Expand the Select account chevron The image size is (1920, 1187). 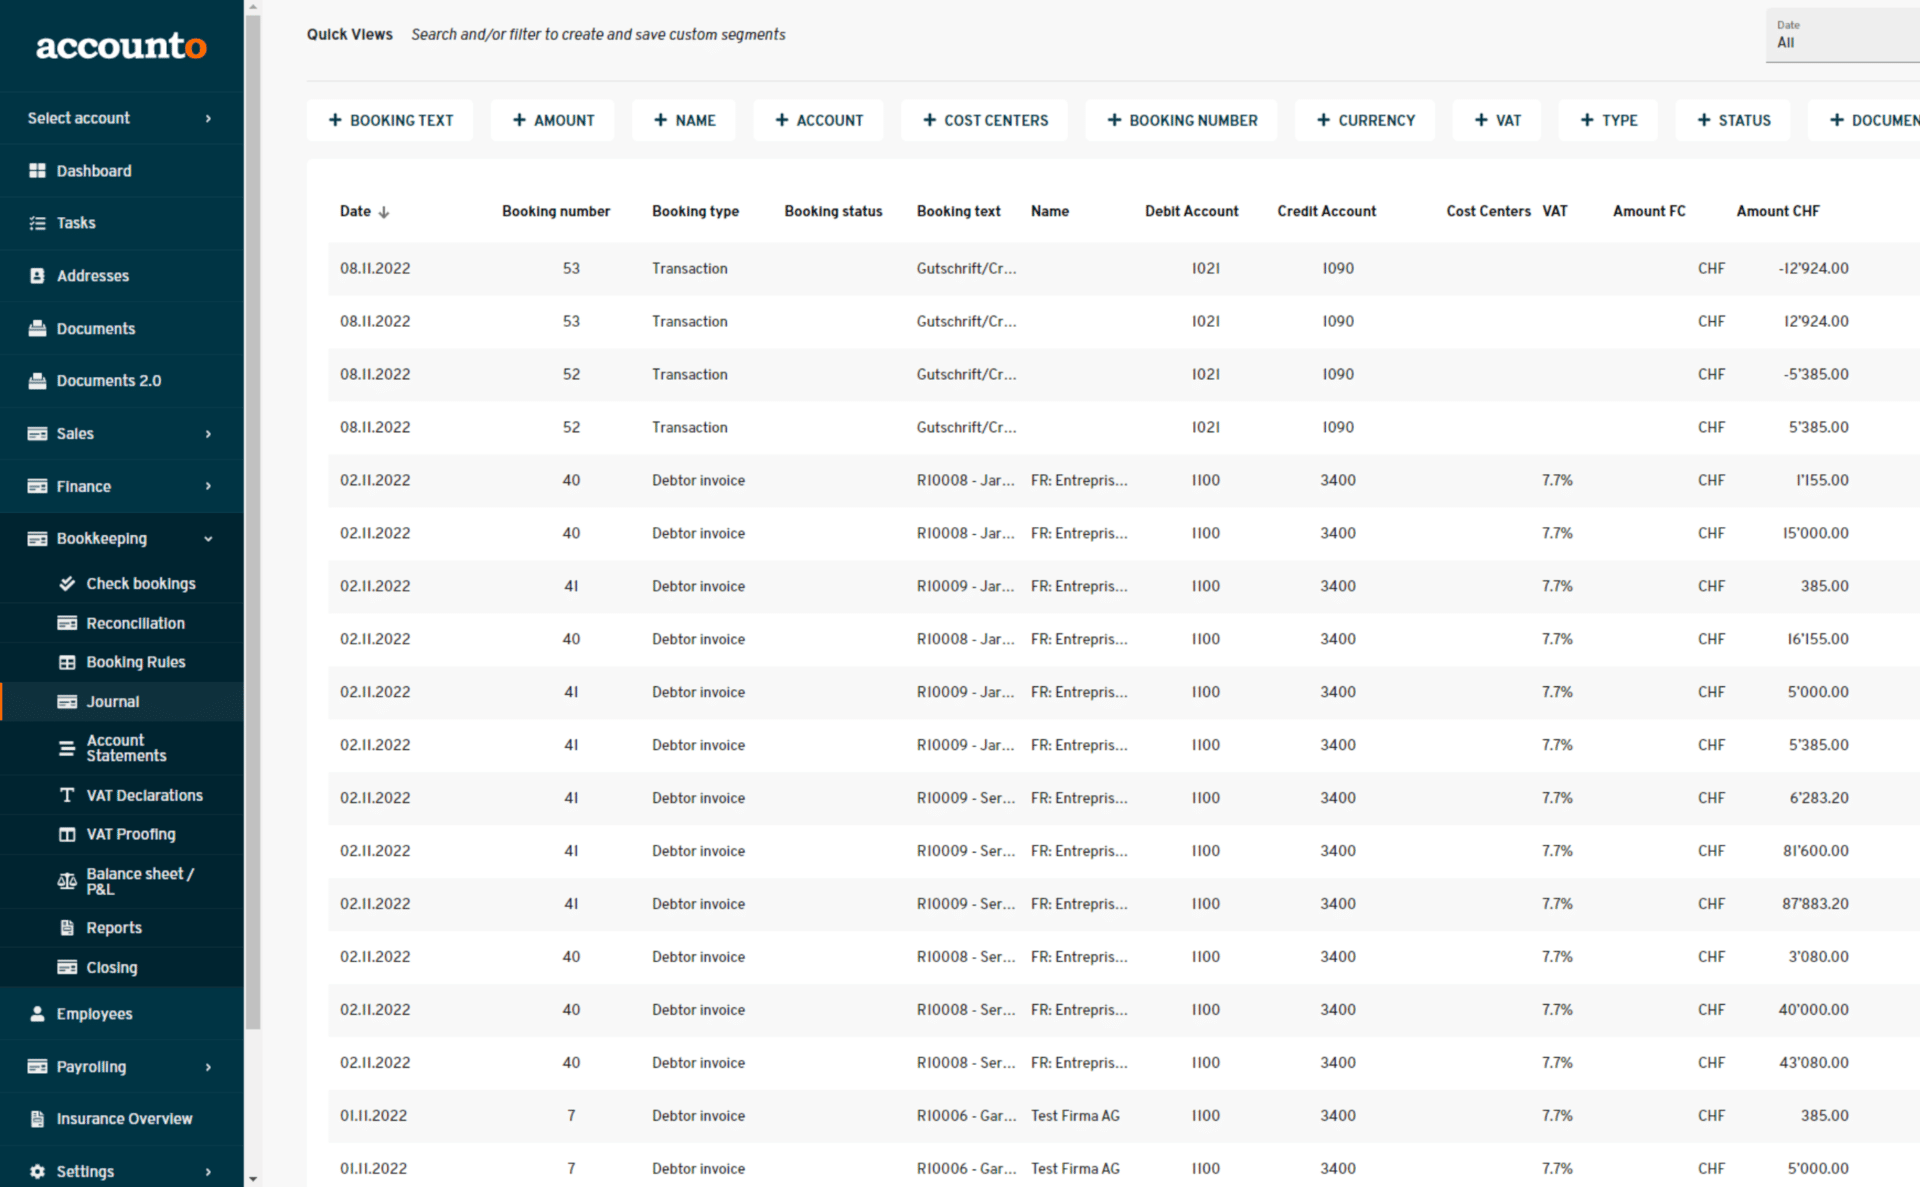pos(208,118)
